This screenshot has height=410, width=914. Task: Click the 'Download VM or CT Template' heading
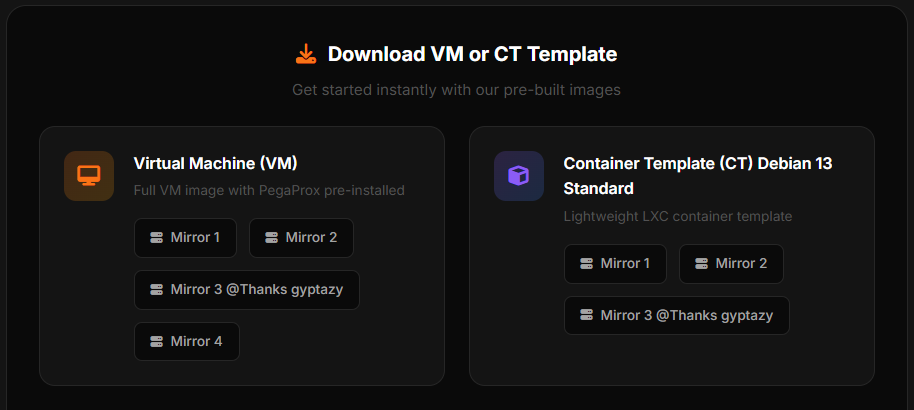[x=472, y=55]
